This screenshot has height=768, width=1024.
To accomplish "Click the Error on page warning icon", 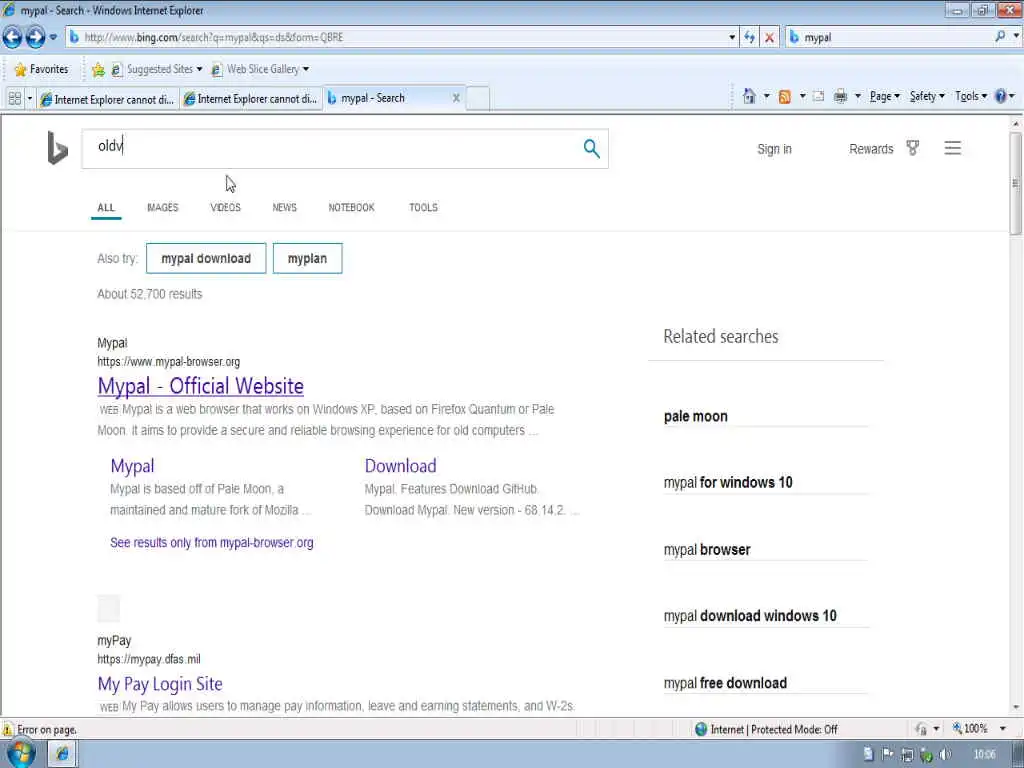I will [x=7, y=729].
